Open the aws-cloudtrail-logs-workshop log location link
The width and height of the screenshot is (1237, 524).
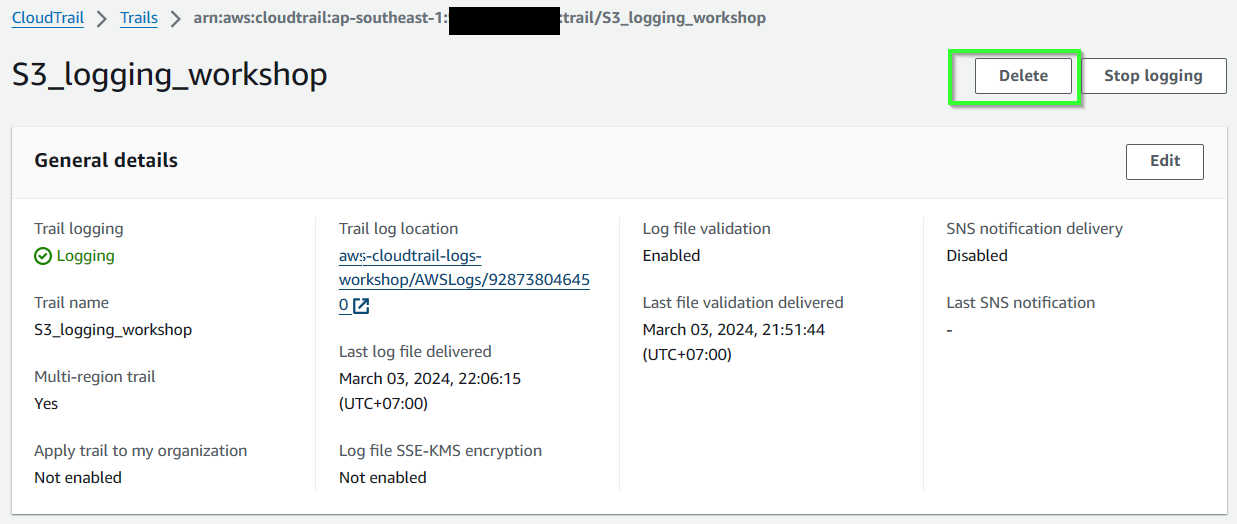point(464,281)
